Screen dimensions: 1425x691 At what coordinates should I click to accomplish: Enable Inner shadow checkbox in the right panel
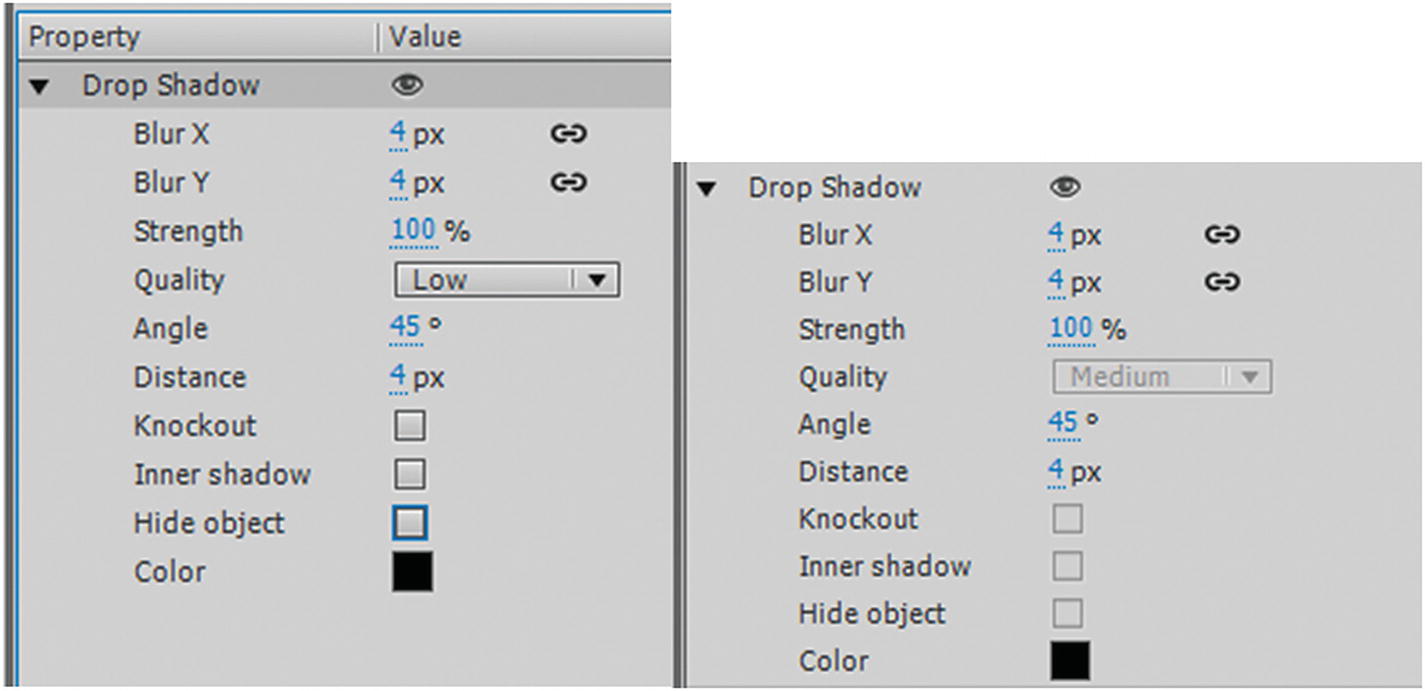pyautogui.click(x=1067, y=567)
